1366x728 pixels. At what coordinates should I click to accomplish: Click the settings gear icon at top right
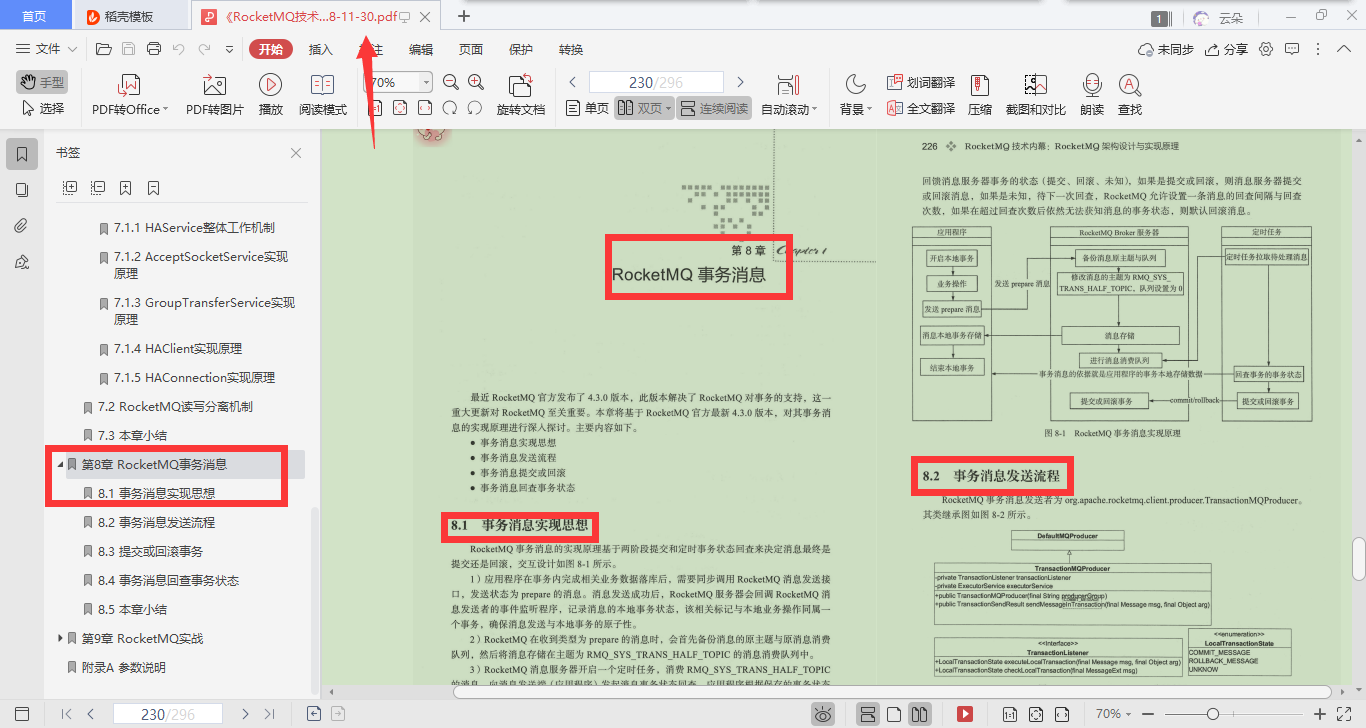click(1266, 49)
